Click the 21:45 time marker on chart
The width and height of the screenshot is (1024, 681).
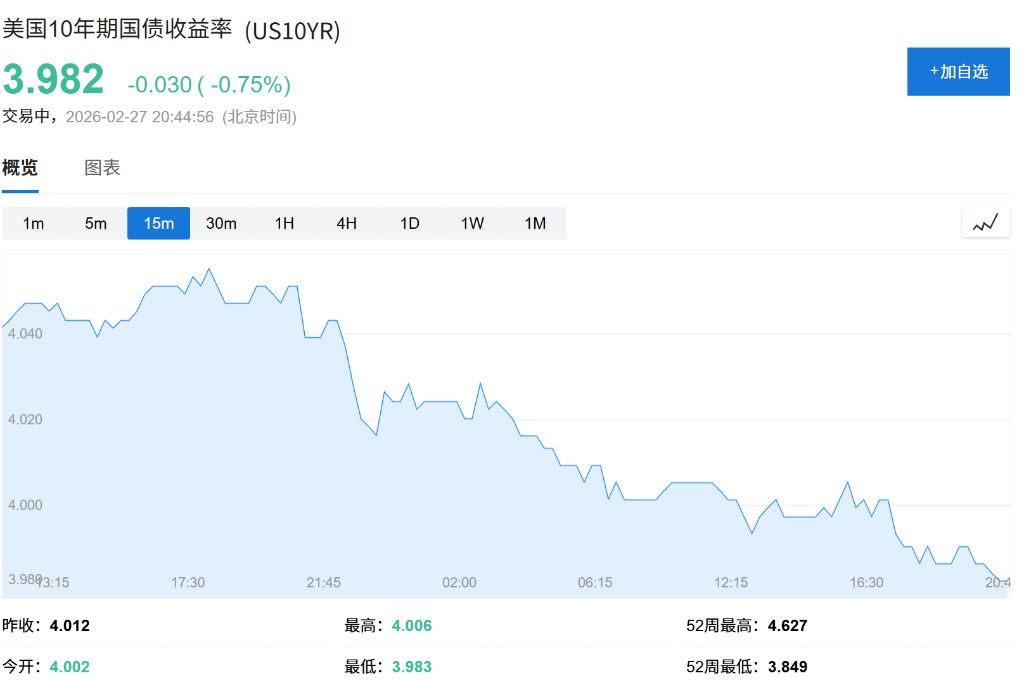323,582
